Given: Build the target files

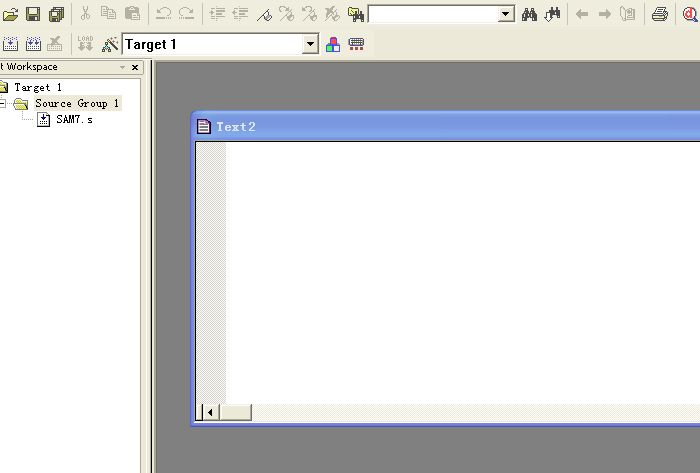Looking at the screenshot, I should [x=33, y=44].
